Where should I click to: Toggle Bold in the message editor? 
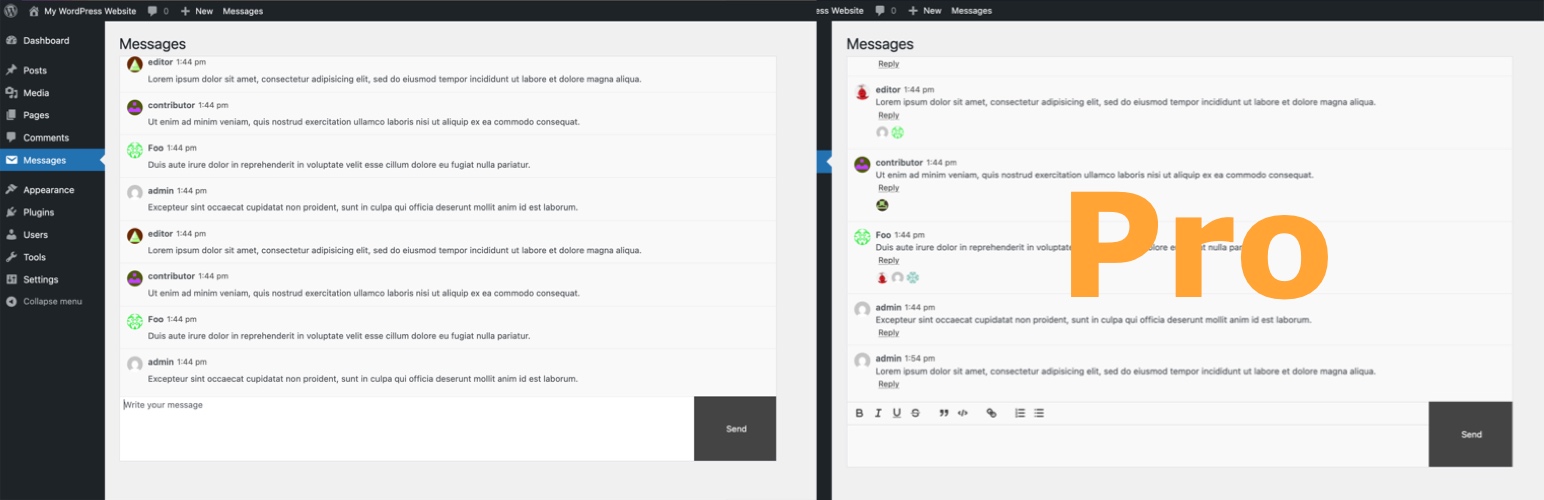coord(859,413)
